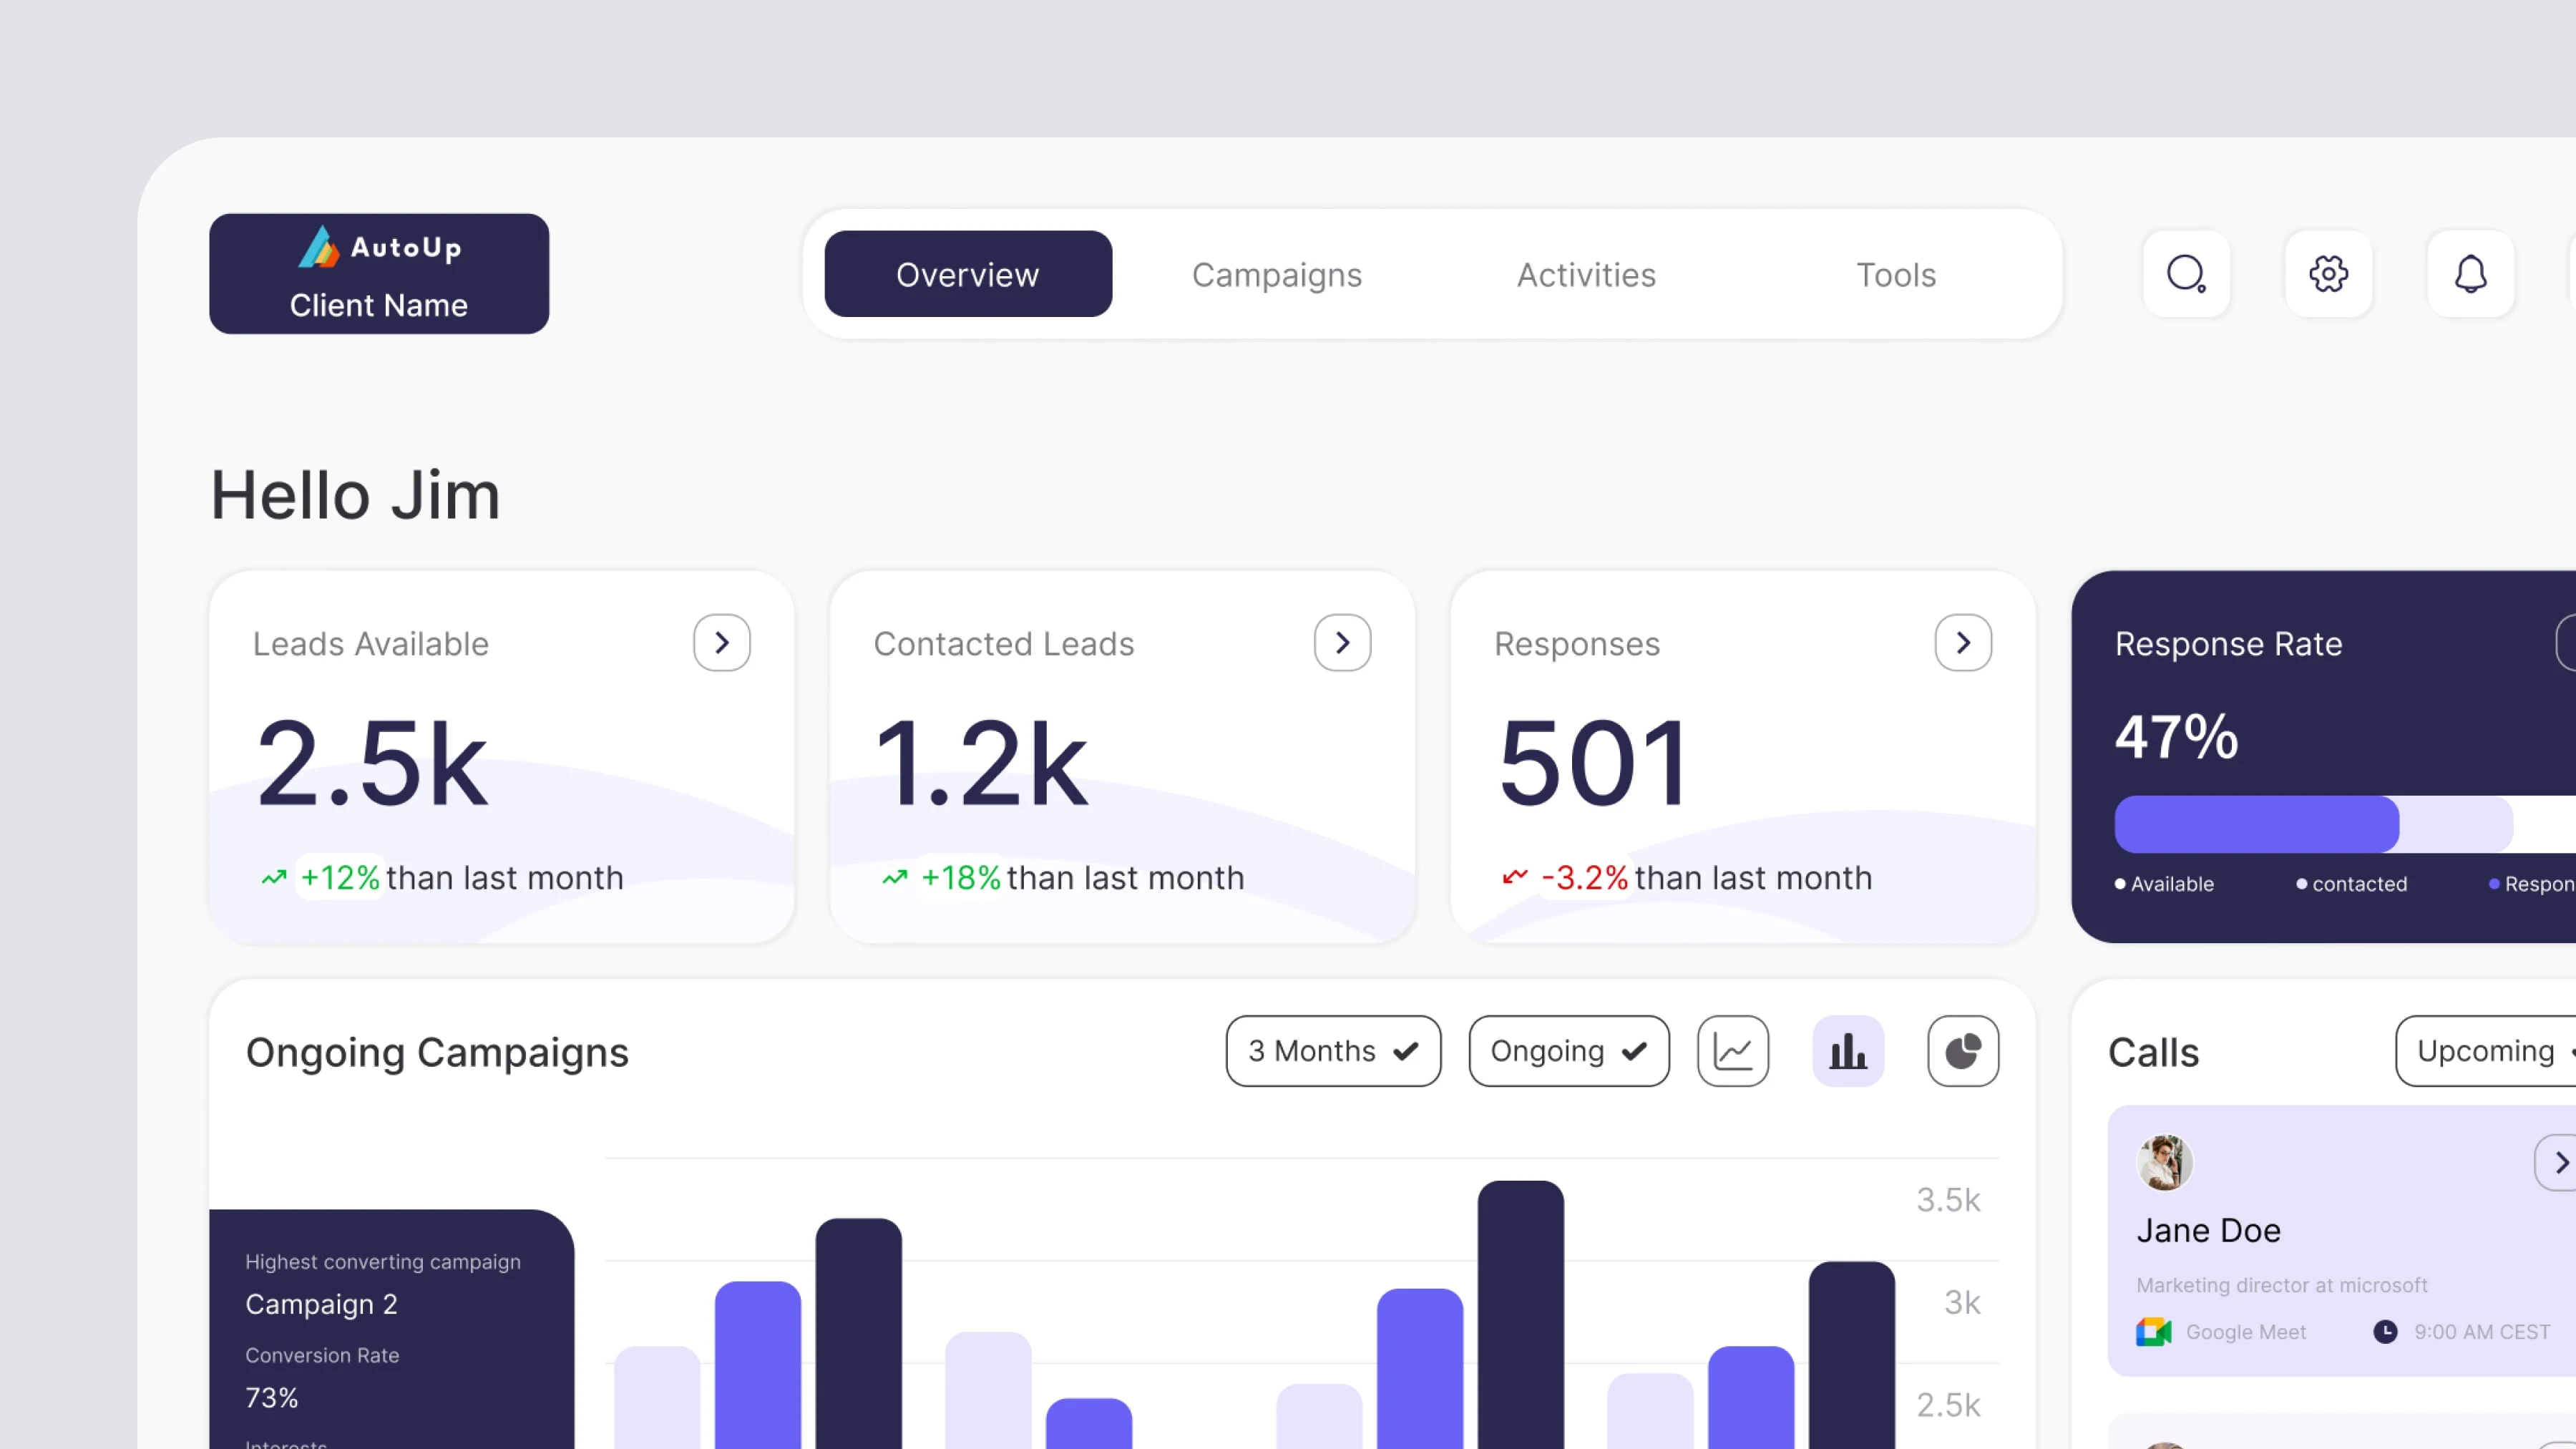Switch to the Campaigns tab

coord(1277,275)
